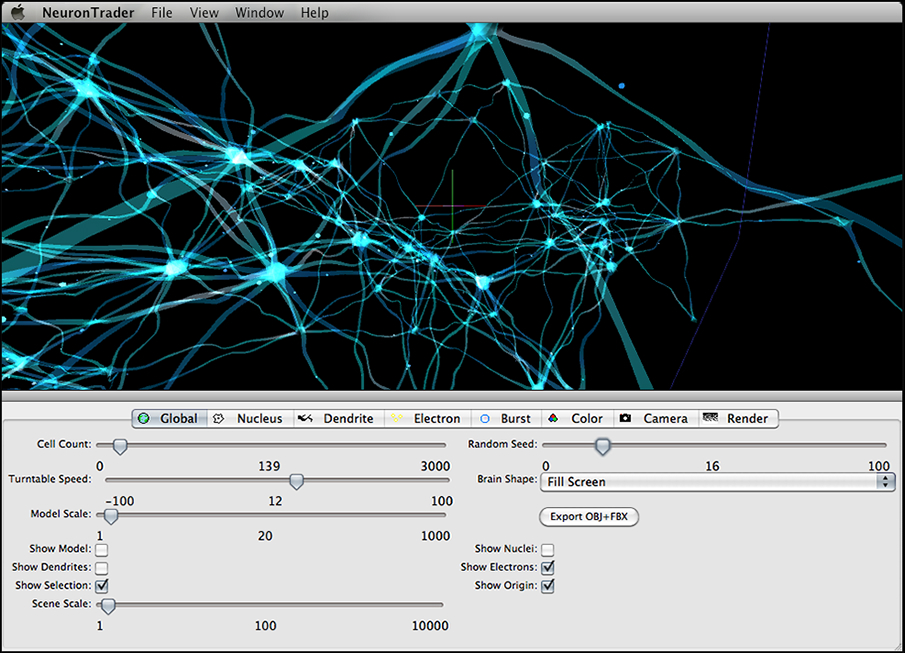This screenshot has width=905, height=653.
Task: Click the Dendrite tab icon
Action: coord(305,418)
